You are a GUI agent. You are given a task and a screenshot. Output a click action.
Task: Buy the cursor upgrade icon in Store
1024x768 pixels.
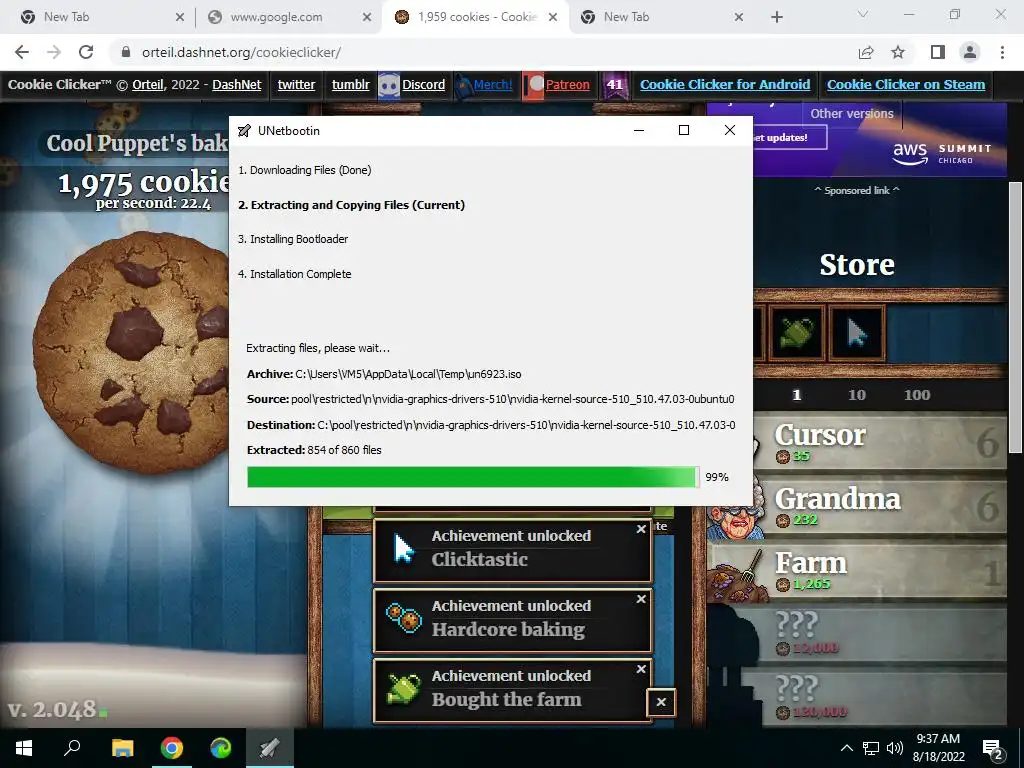click(x=857, y=332)
